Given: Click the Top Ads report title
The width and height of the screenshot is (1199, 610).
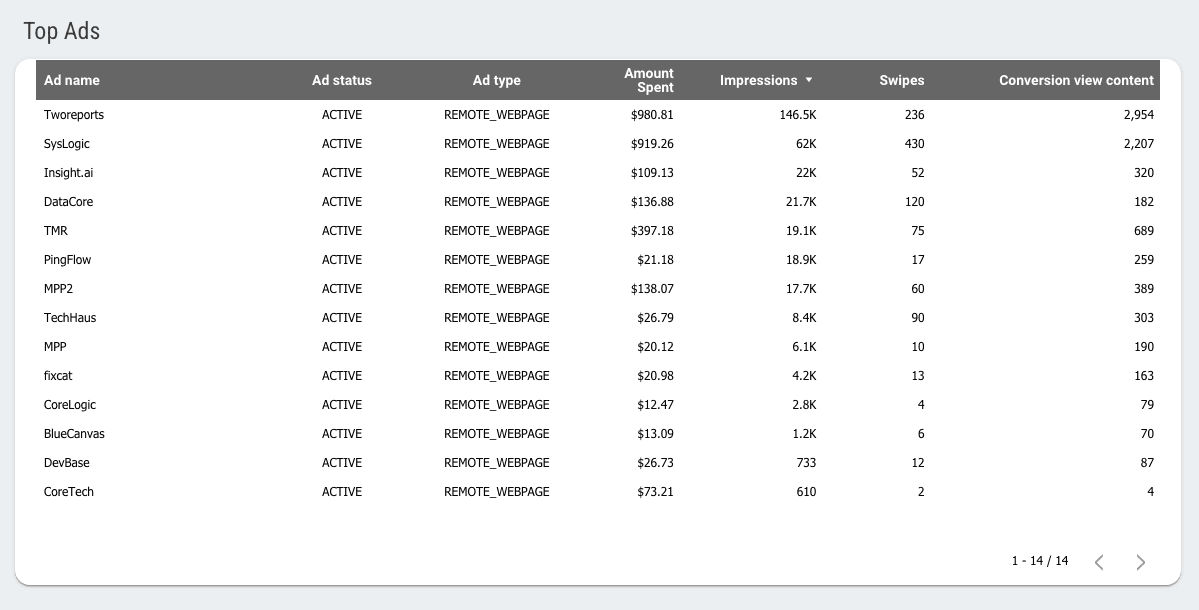Looking at the screenshot, I should (x=61, y=31).
